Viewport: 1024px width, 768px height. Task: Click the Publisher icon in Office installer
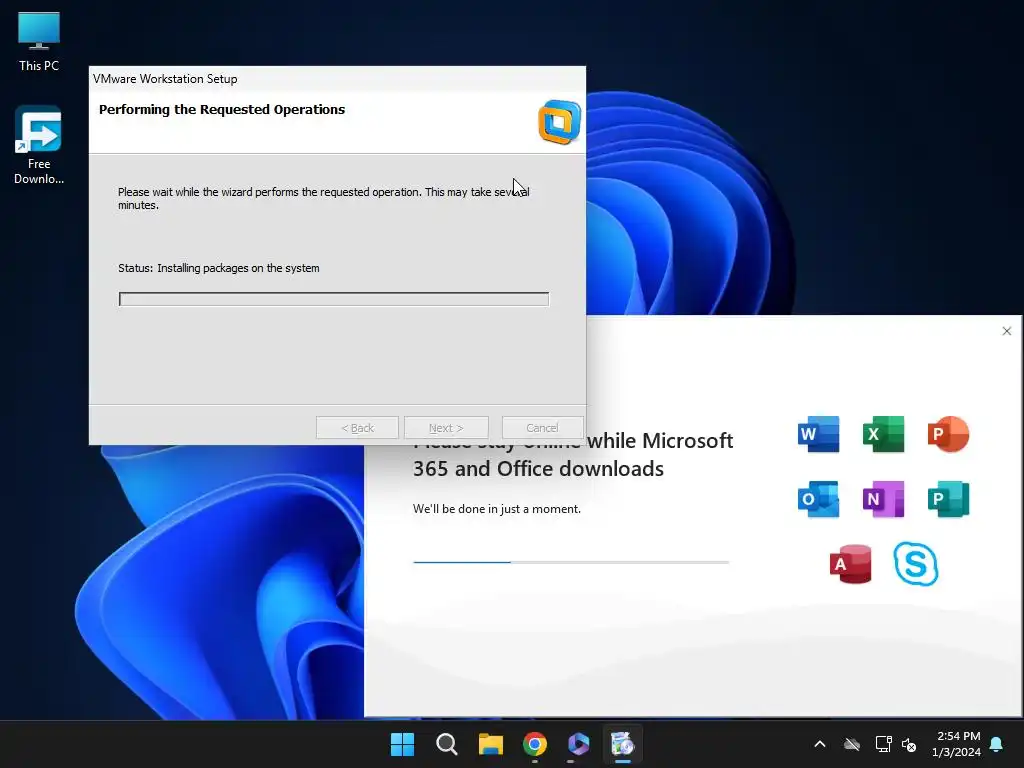948,499
